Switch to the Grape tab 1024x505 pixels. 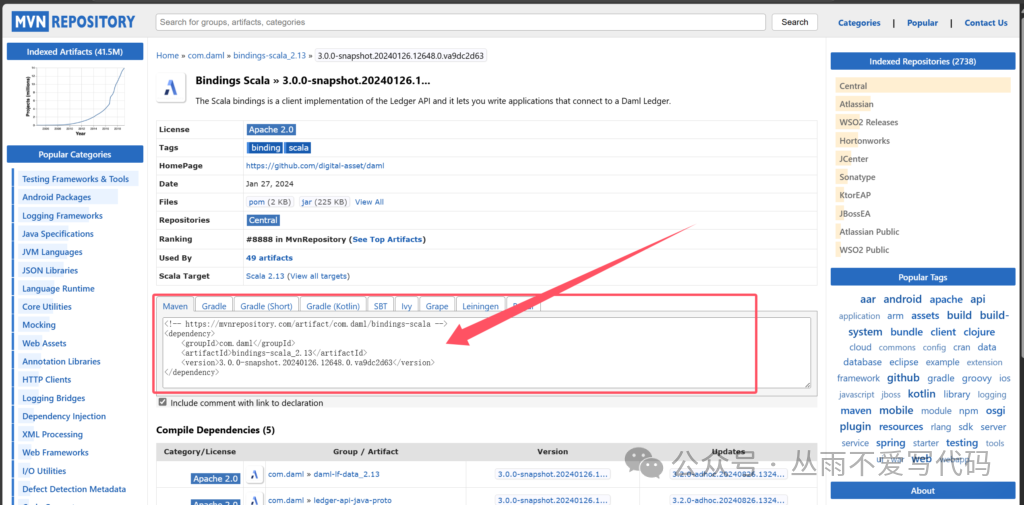437,306
